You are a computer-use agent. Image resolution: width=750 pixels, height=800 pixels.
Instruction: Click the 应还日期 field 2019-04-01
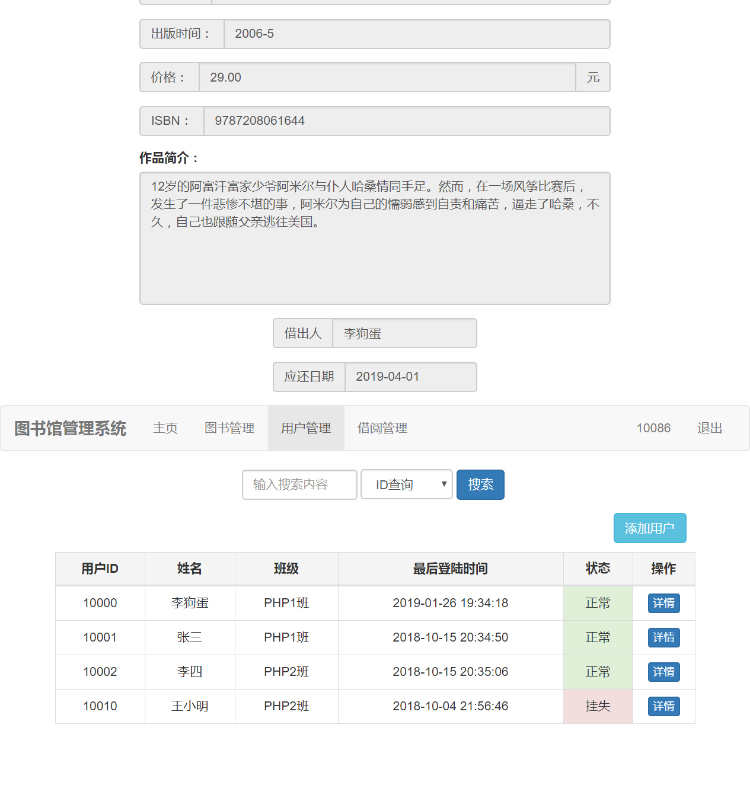pyautogui.click(x=411, y=377)
